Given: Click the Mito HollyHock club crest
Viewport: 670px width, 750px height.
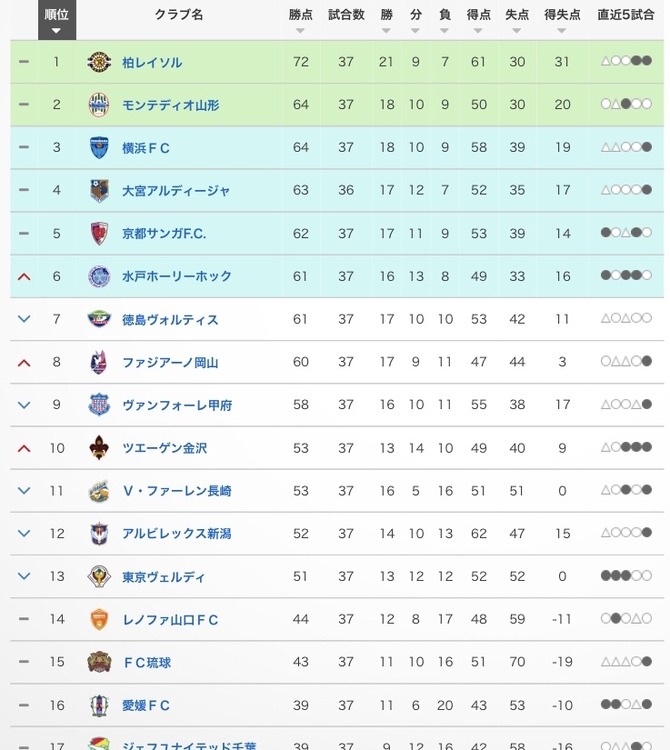Looking at the screenshot, I should click(99, 276).
